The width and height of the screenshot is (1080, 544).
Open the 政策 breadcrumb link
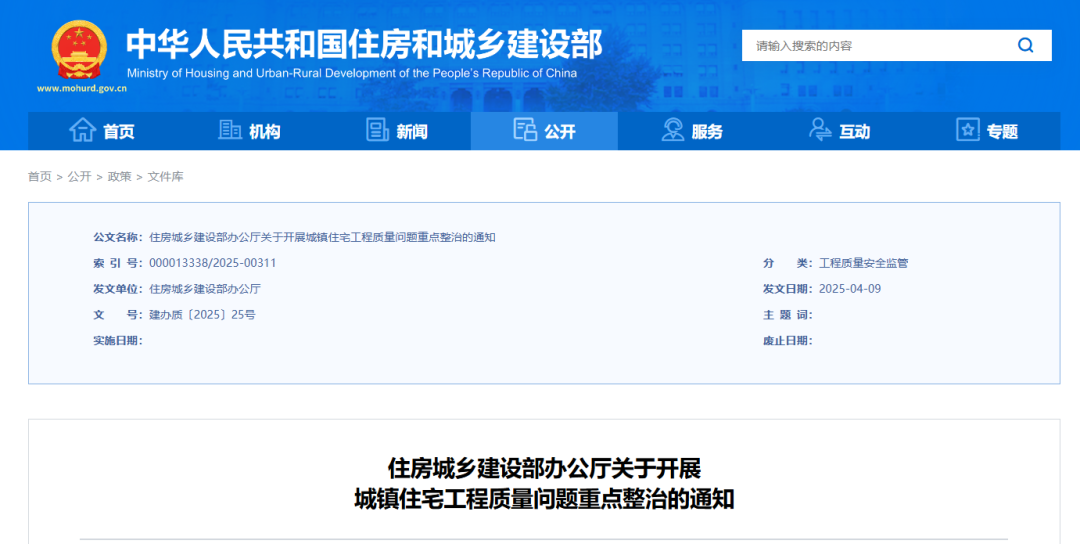point(119,177)
